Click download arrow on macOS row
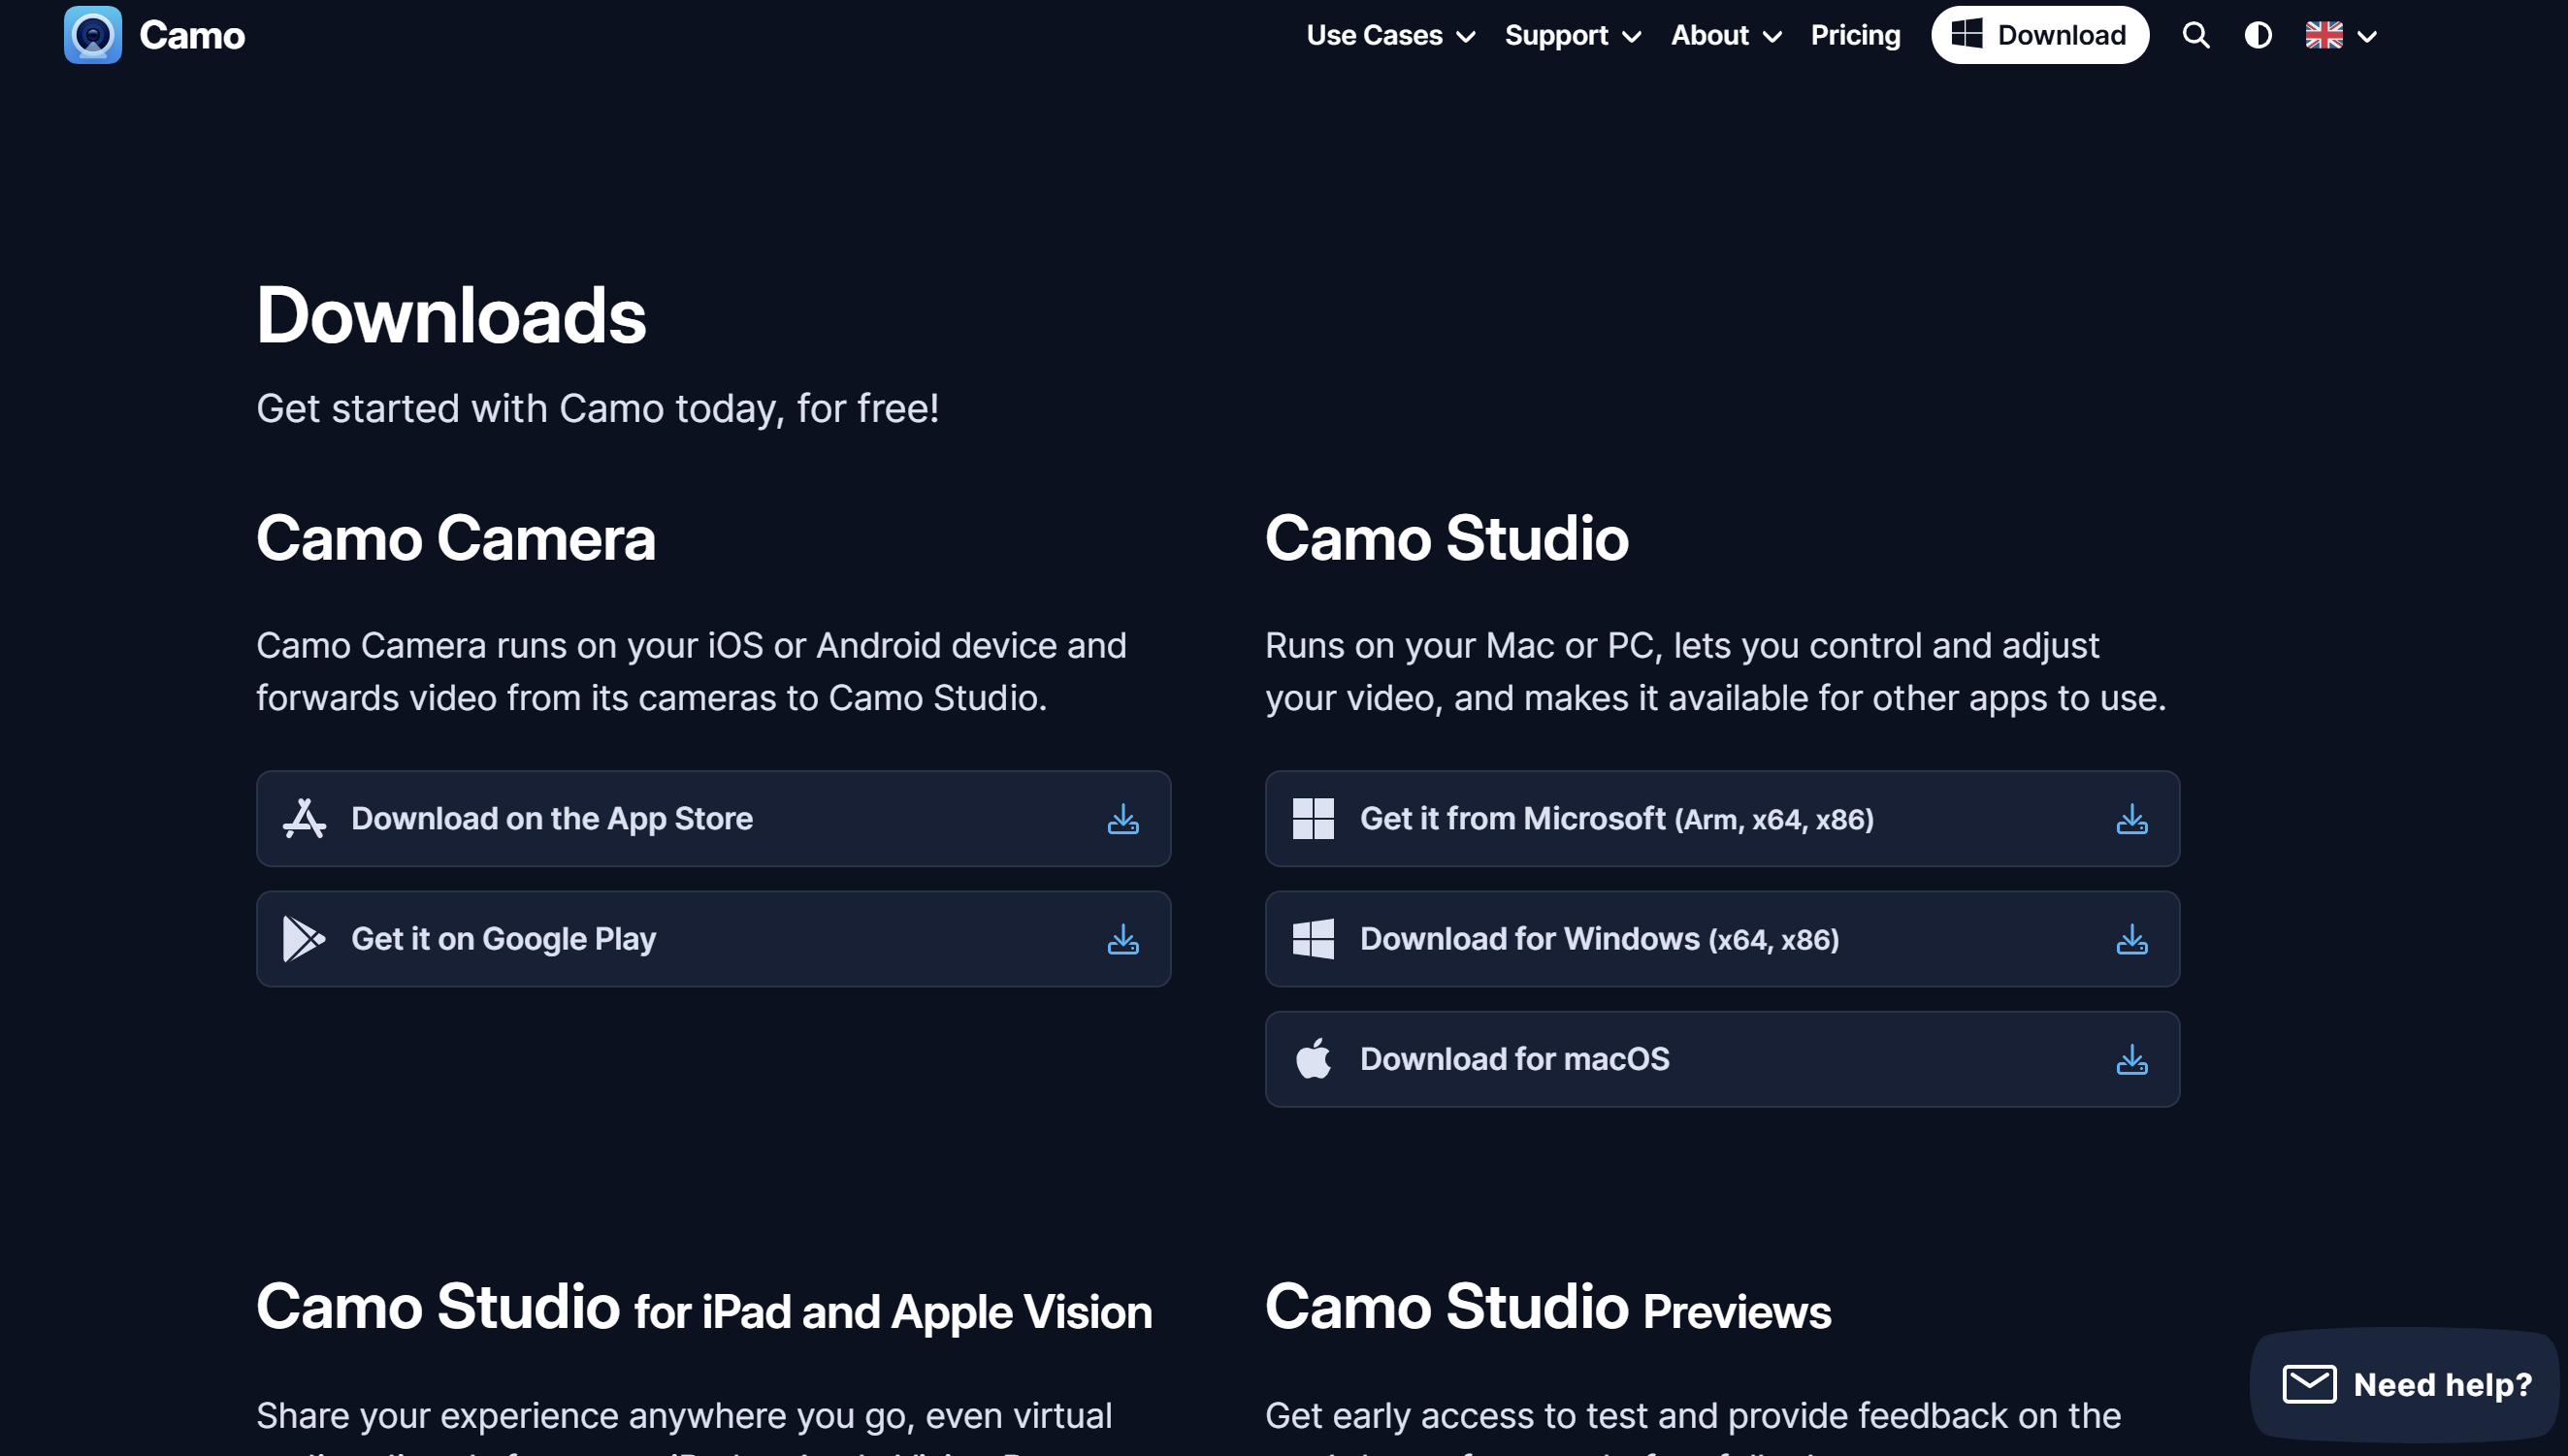The height and width of the screenshot is (1456, 2568). pos(2131,1059)
